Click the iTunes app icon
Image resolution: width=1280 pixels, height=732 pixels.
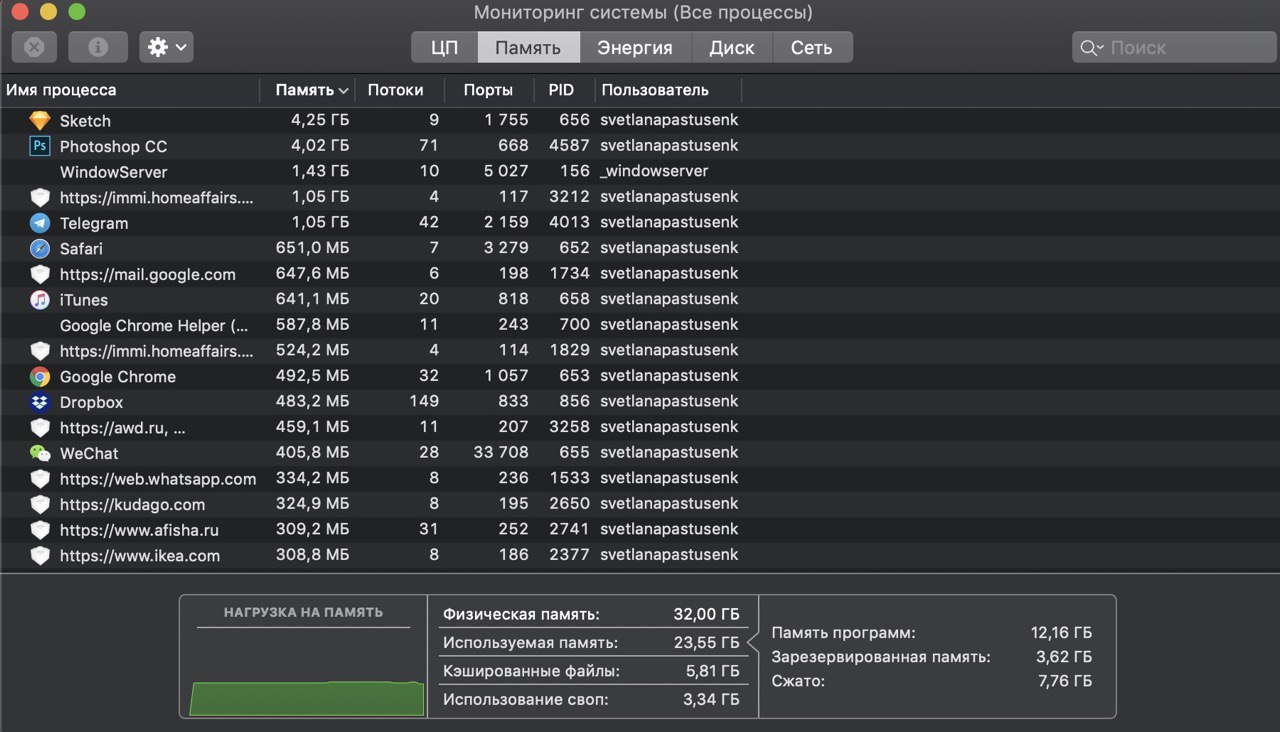pos(40,299)
